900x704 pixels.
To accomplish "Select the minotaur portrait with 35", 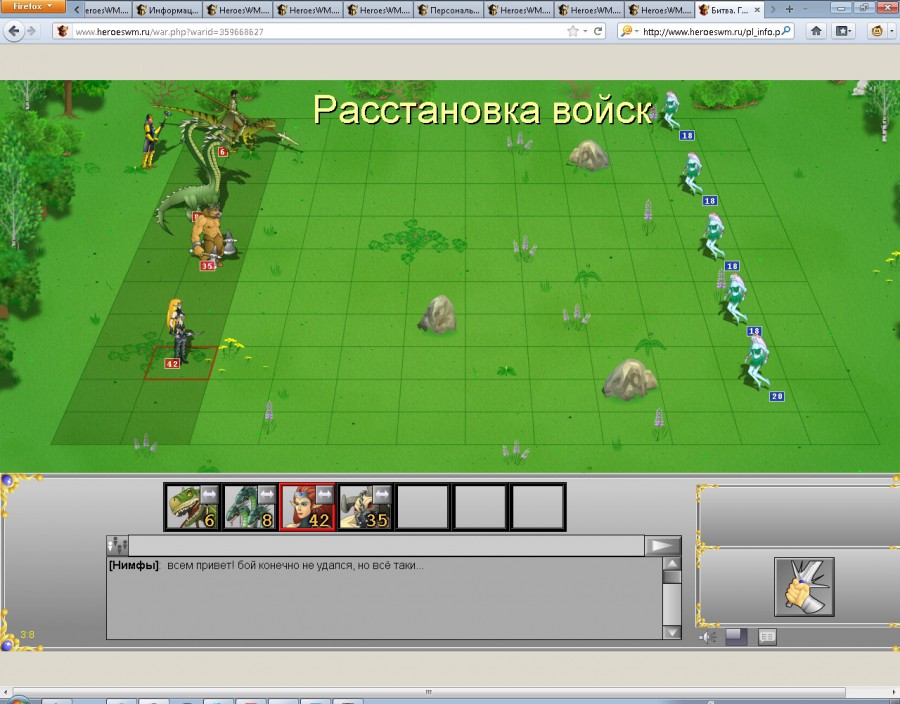I will 365,507.
